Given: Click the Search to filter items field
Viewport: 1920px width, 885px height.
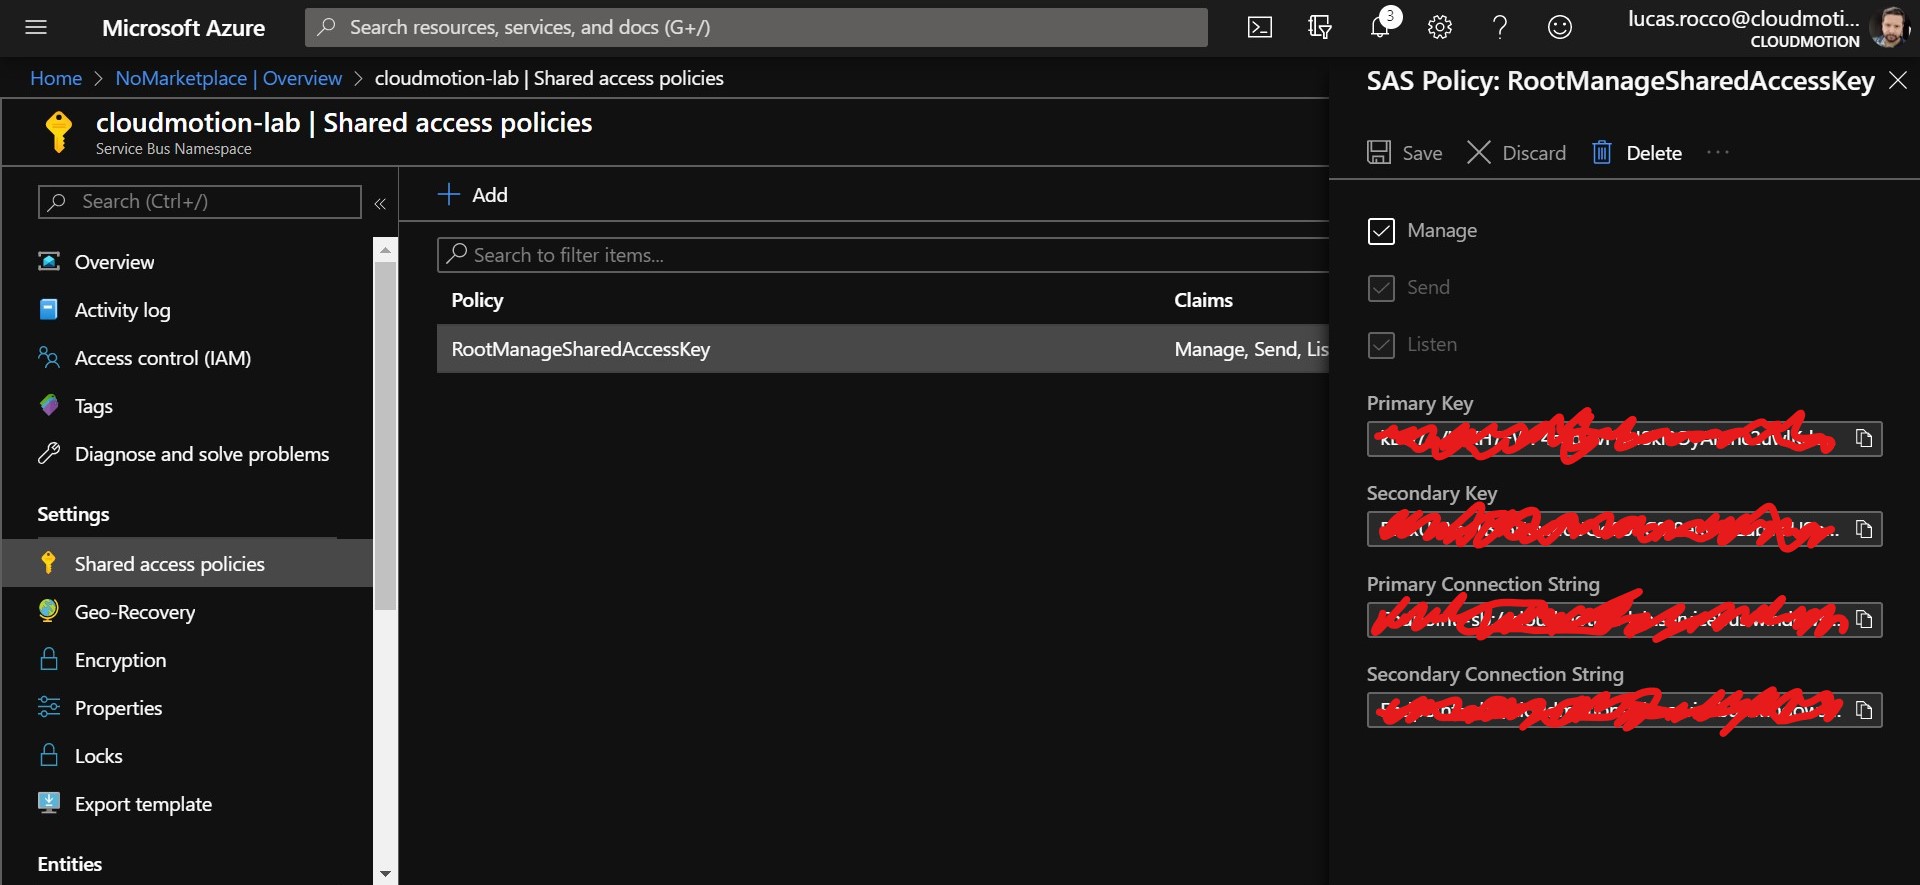Looking at the screenshot, I should (883, 255).
